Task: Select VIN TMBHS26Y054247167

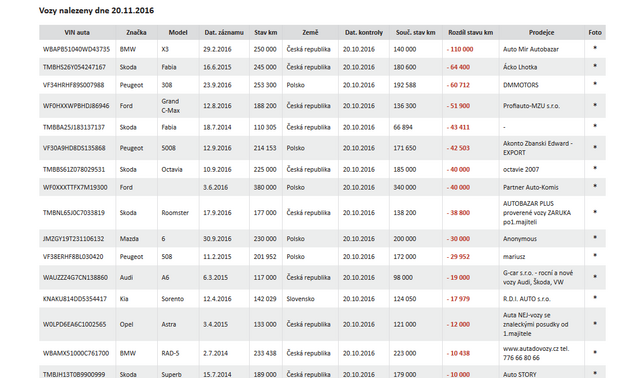Action: pos(74,67)
